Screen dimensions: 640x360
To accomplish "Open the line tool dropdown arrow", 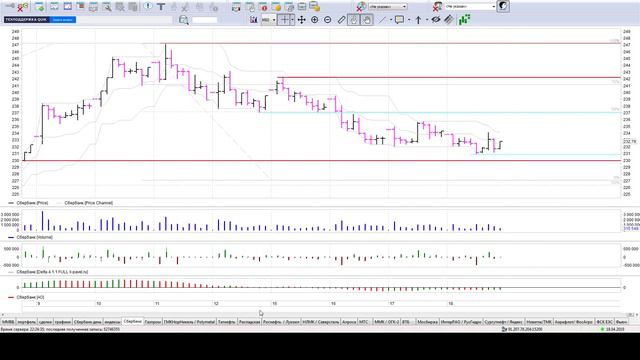I will point(391,20).
